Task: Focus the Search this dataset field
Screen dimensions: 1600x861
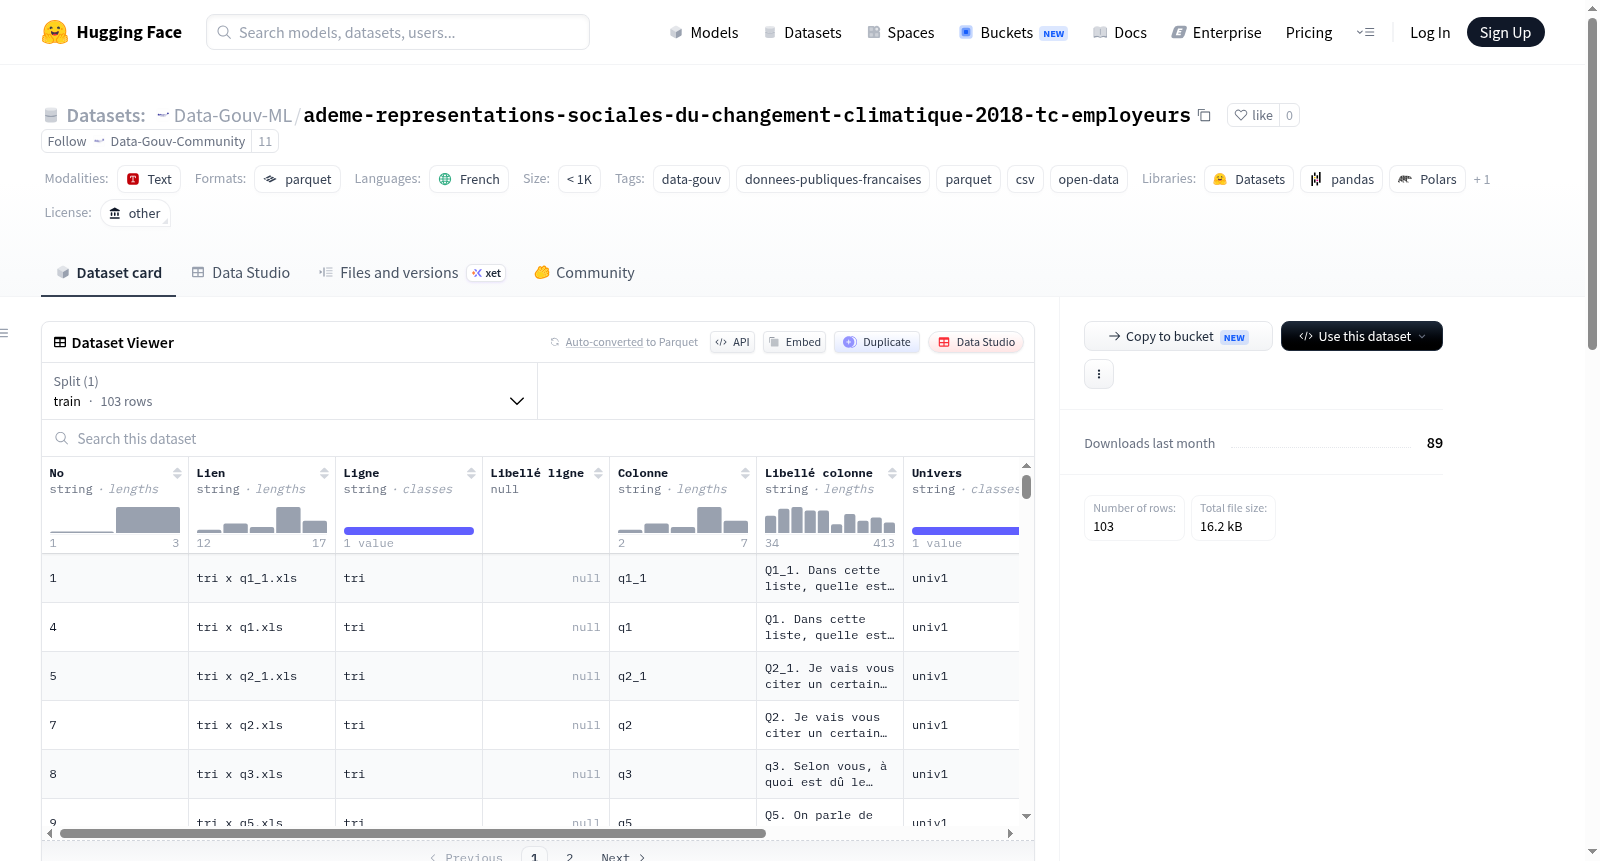Action: (538, 438)
